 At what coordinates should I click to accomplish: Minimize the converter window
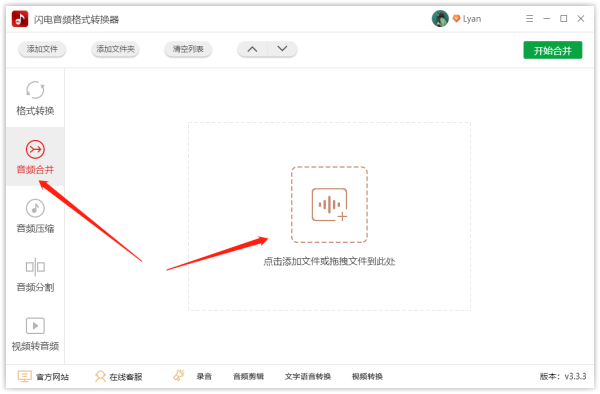point(546,18)
